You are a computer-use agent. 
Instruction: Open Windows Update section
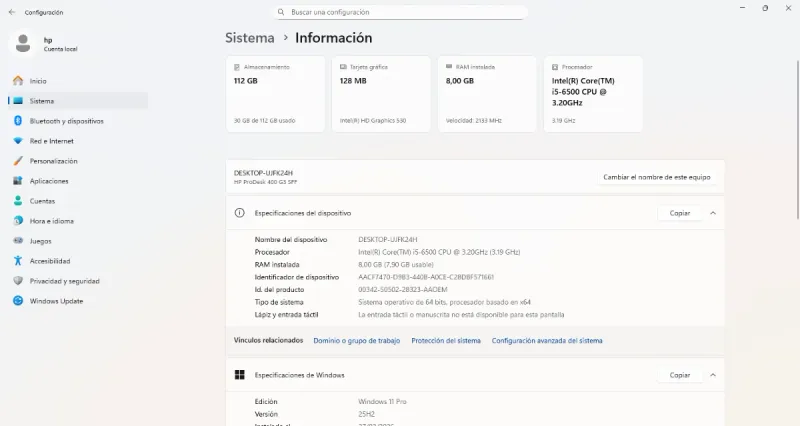coord(78,300)
